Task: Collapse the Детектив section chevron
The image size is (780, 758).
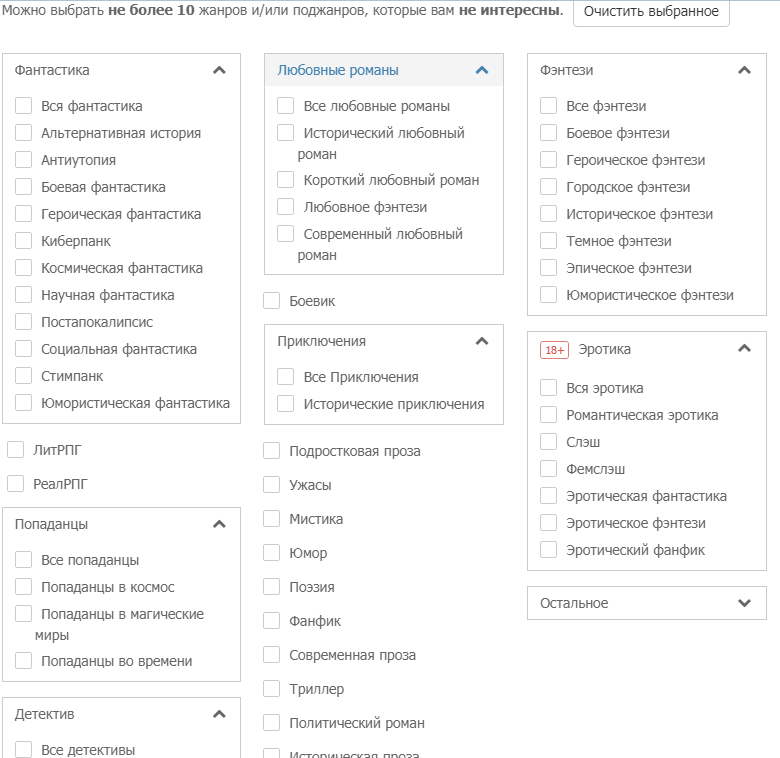Action: 220,714
